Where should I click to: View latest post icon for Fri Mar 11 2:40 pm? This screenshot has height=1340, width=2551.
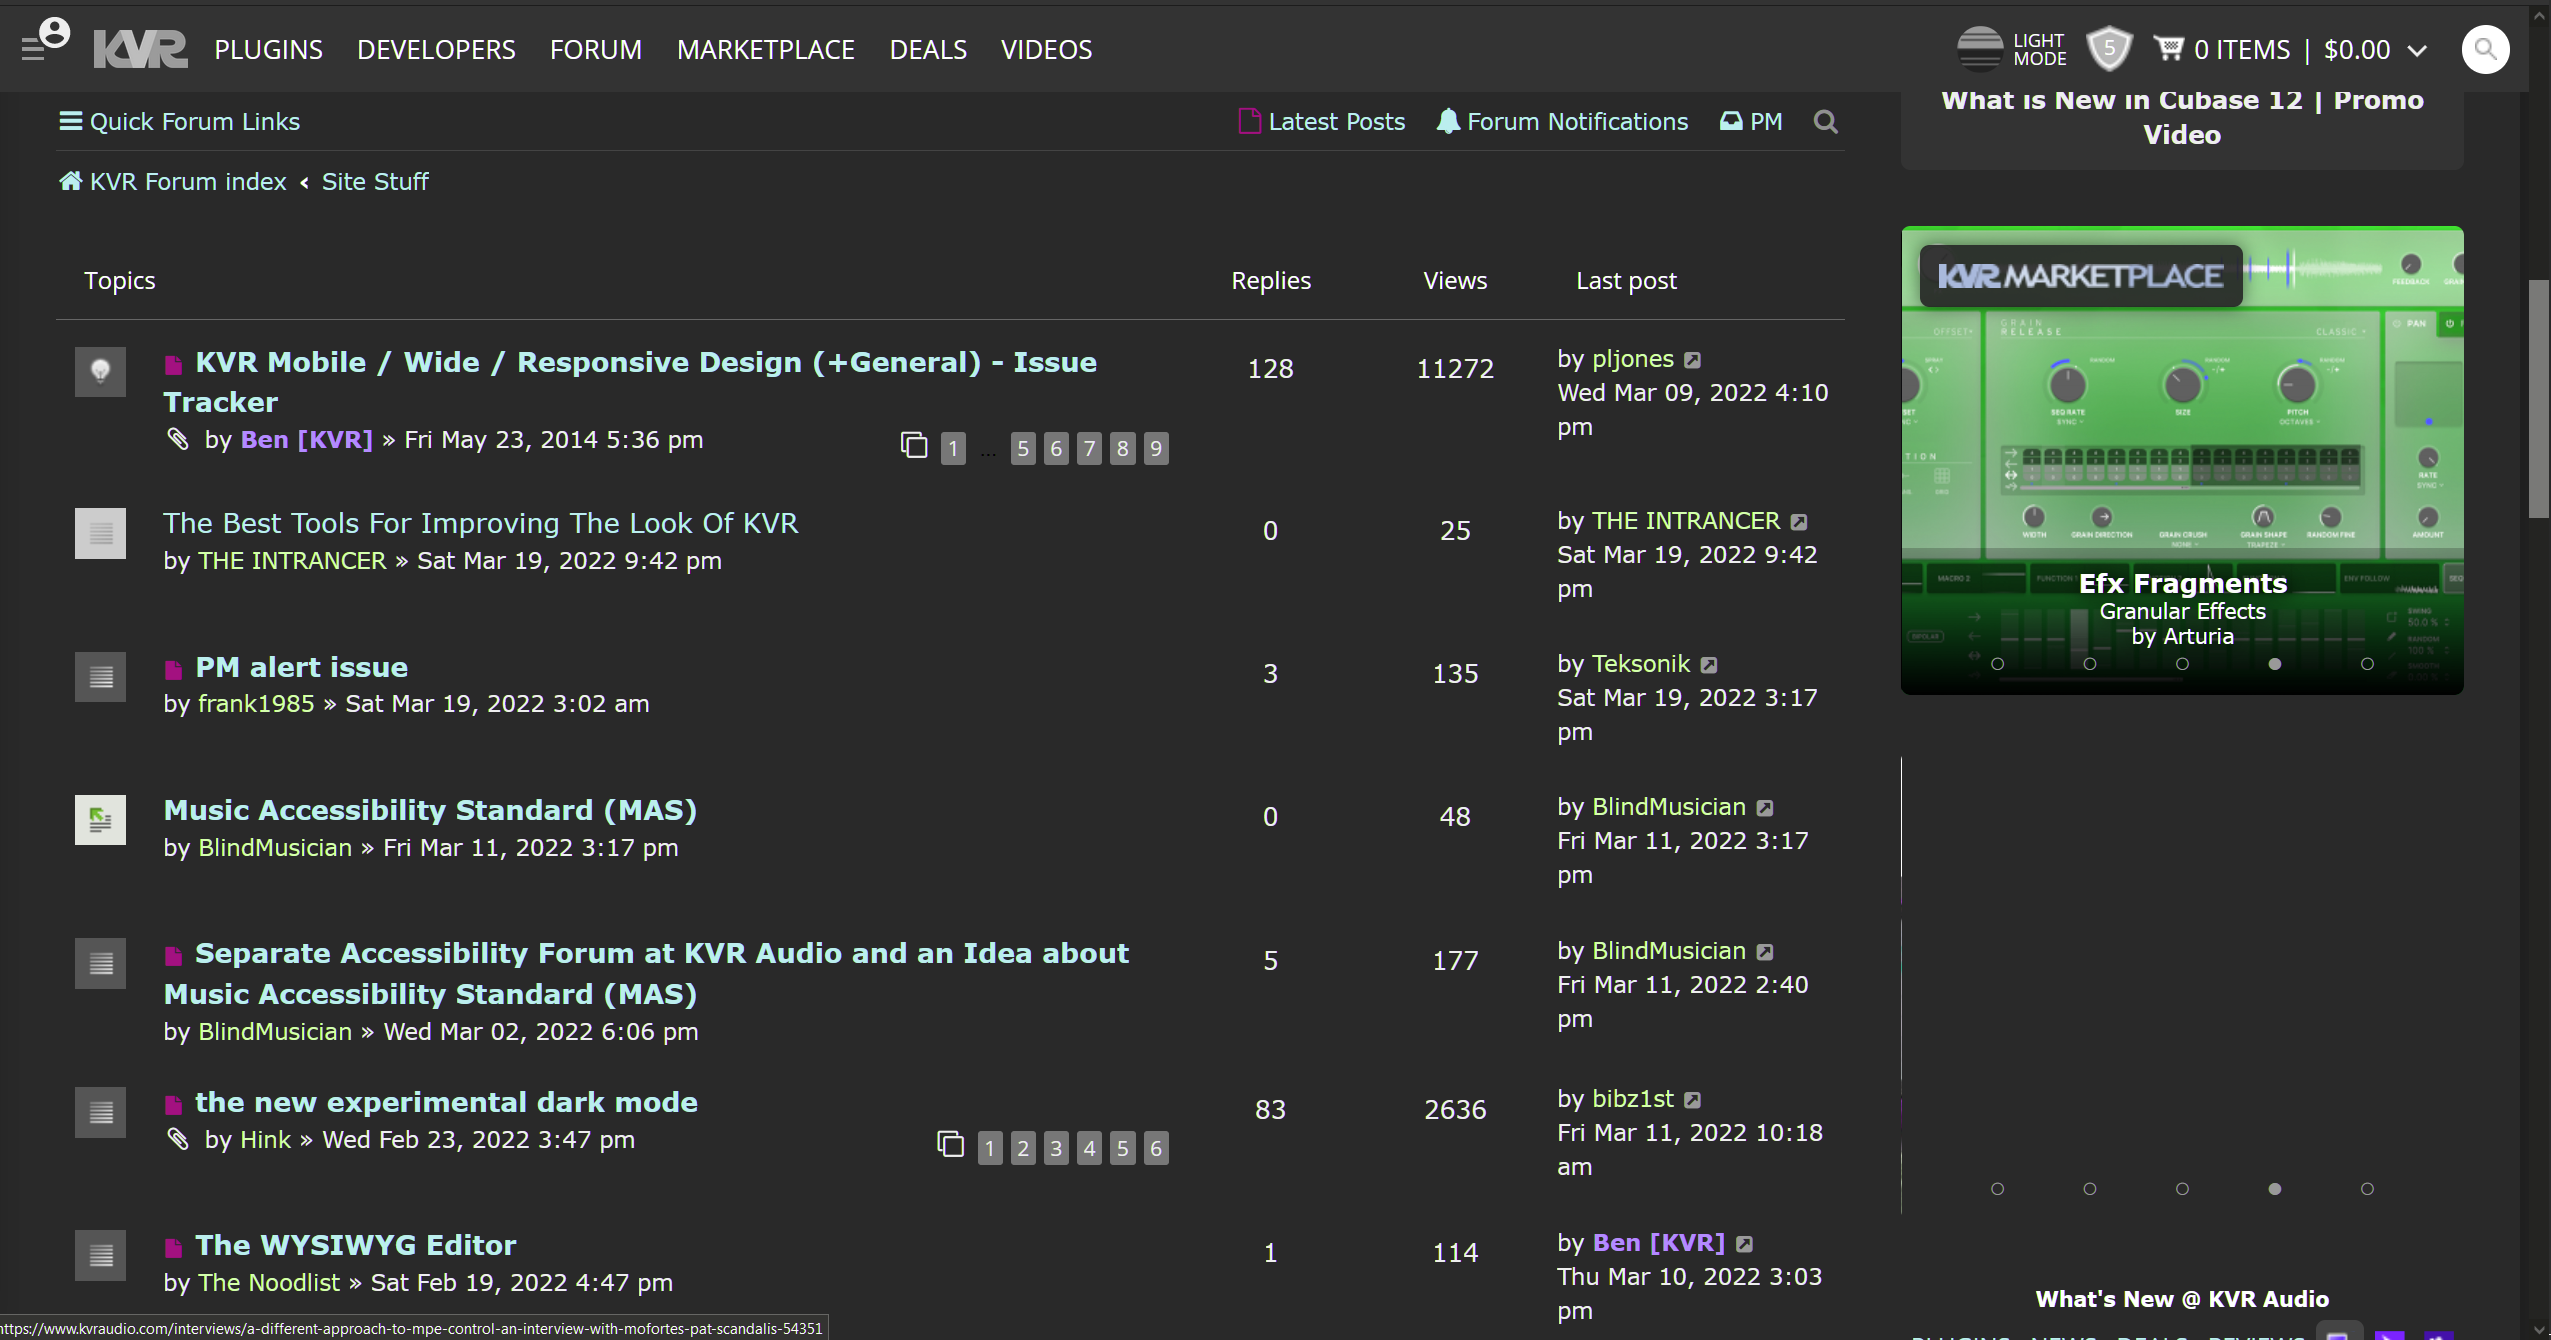tap(1765, 952)
